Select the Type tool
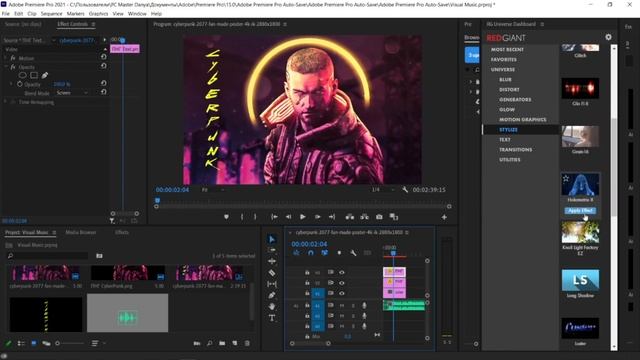 click(272, 318)
